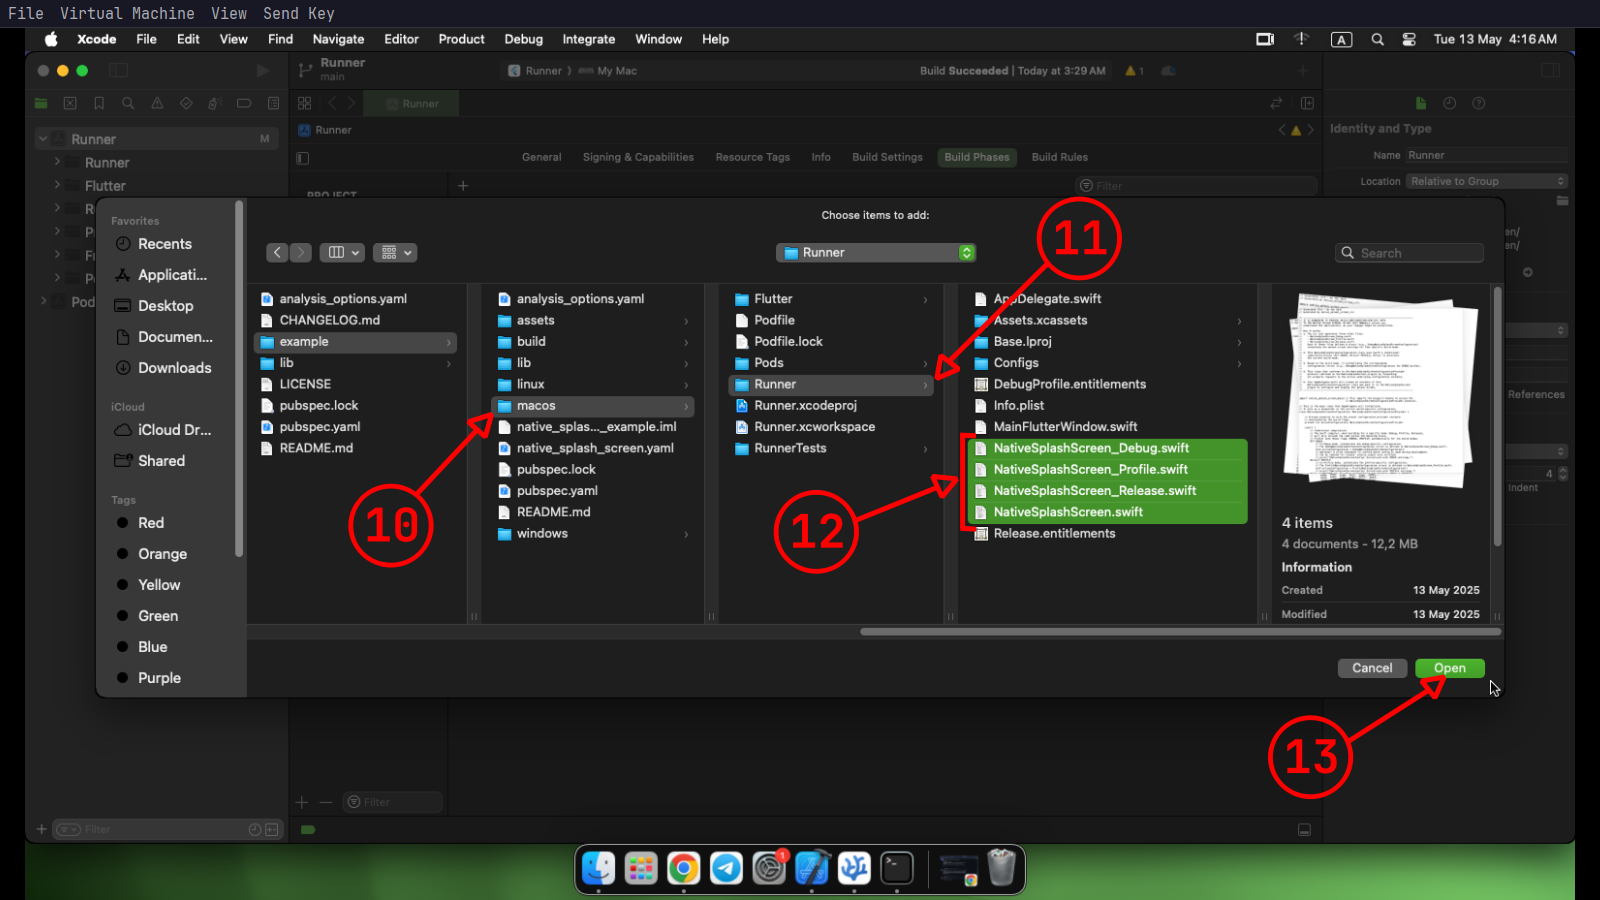The height and width of the screenshot is (900, 1600).
Task: Switch to the Build Rules tab
Action: [1059, 157]
